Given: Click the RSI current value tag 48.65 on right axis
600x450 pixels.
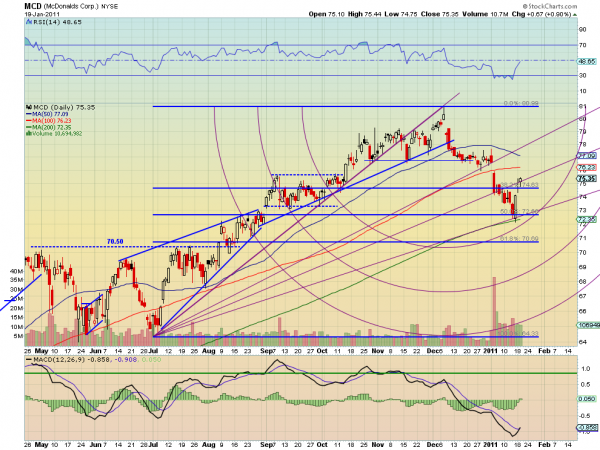Looking at the screenshot, I should click(586, 61).
